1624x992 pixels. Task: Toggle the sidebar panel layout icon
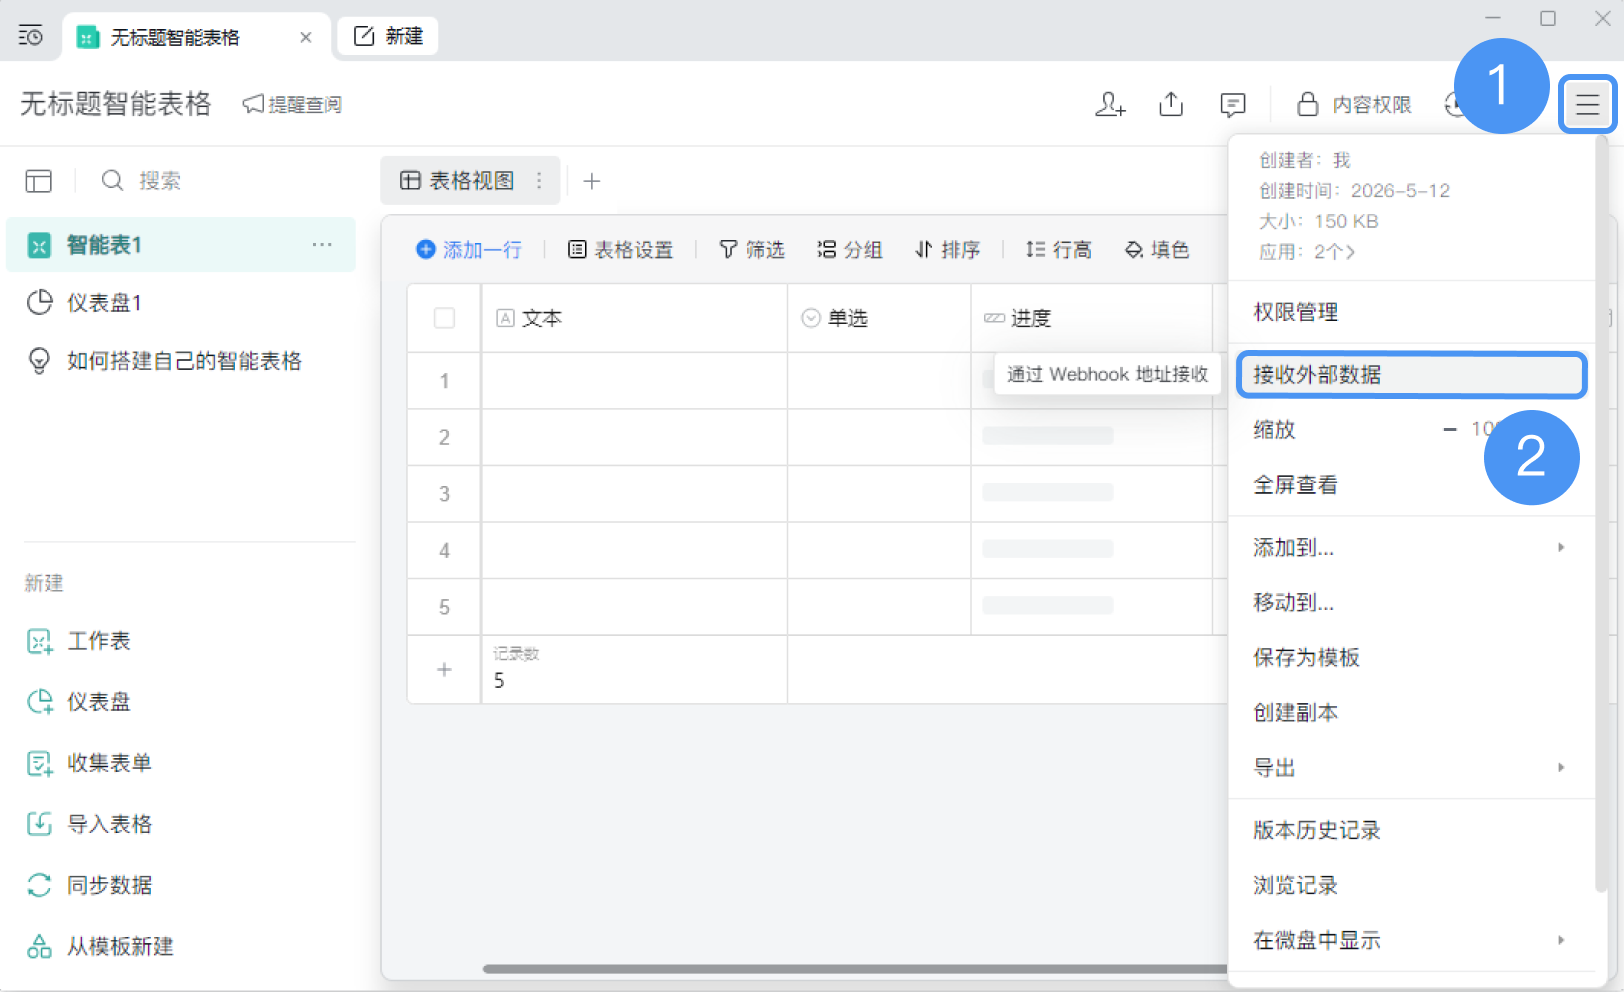(x=39, y=181)
